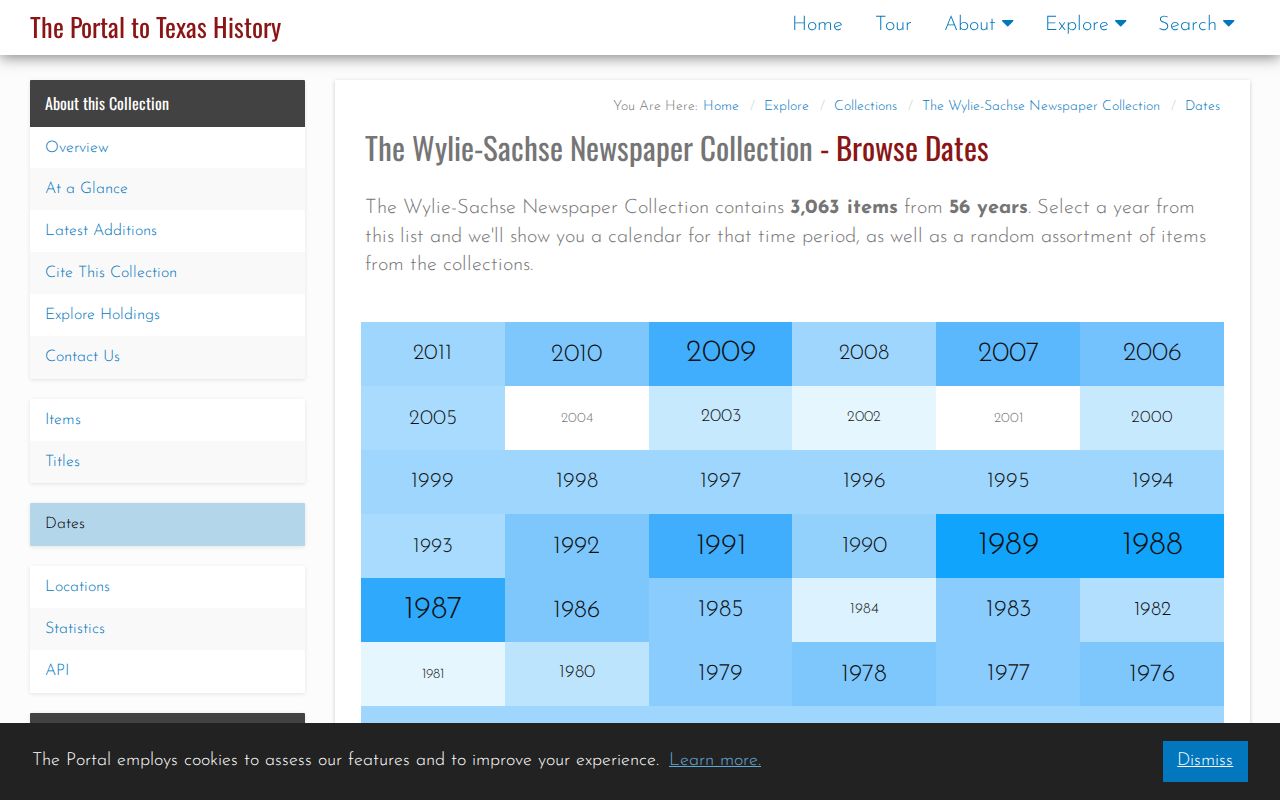Screen dimensions: 1280x800
Task: Select At a Glance sidebar link
Action: tap(167, 188)
